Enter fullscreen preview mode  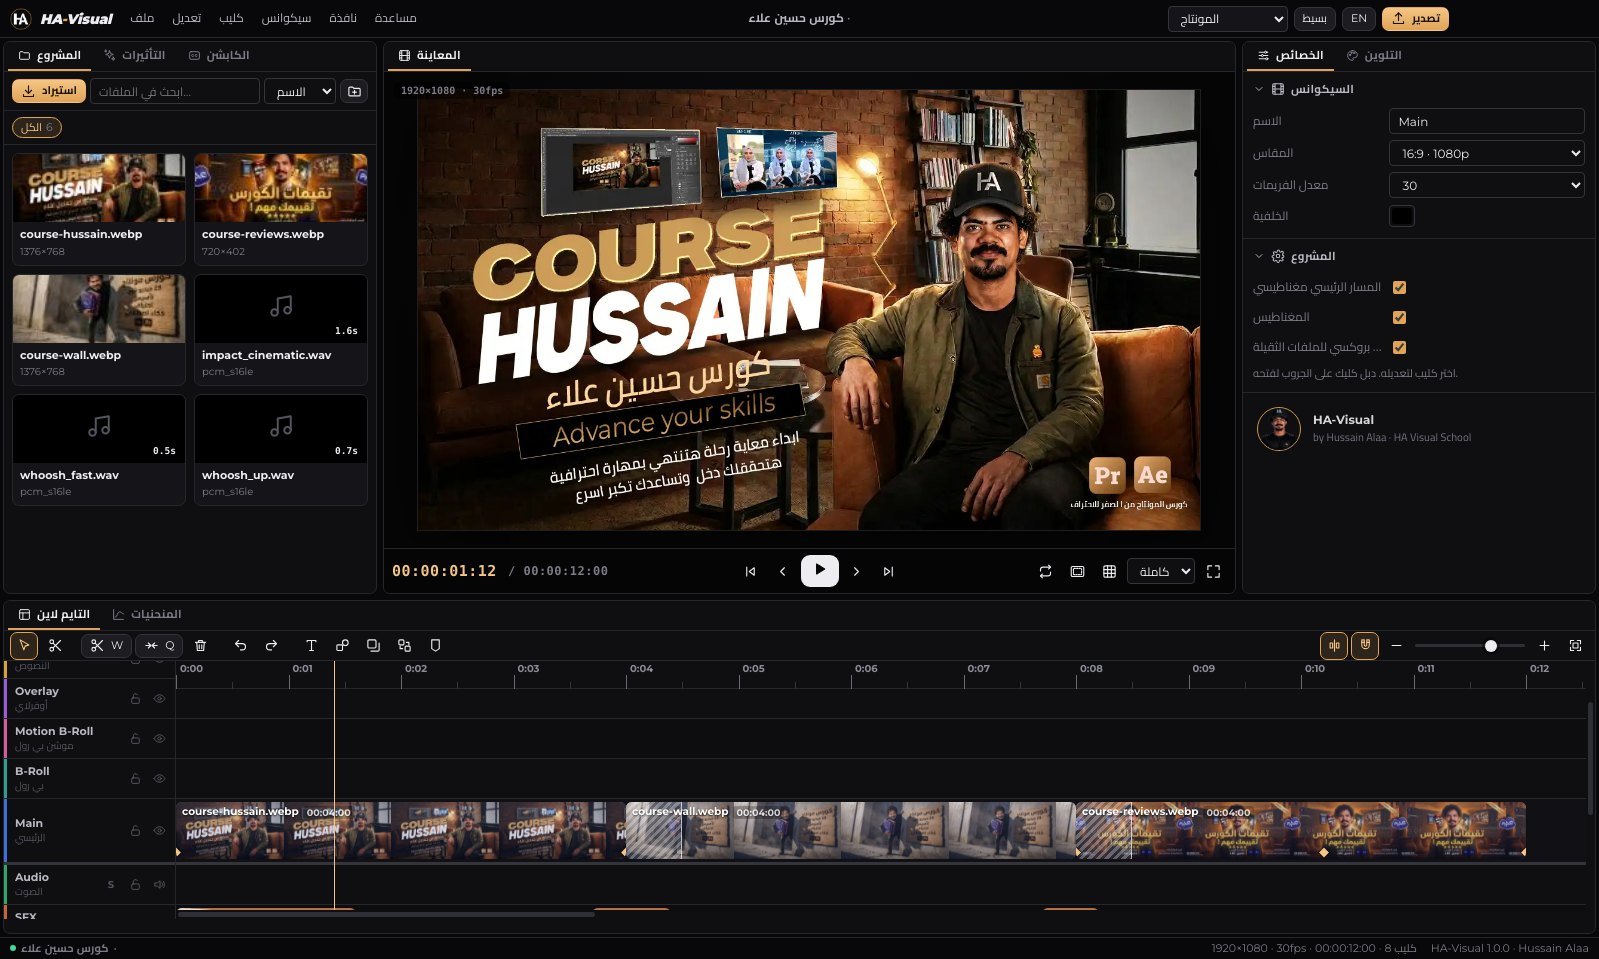coord(1213,571)
